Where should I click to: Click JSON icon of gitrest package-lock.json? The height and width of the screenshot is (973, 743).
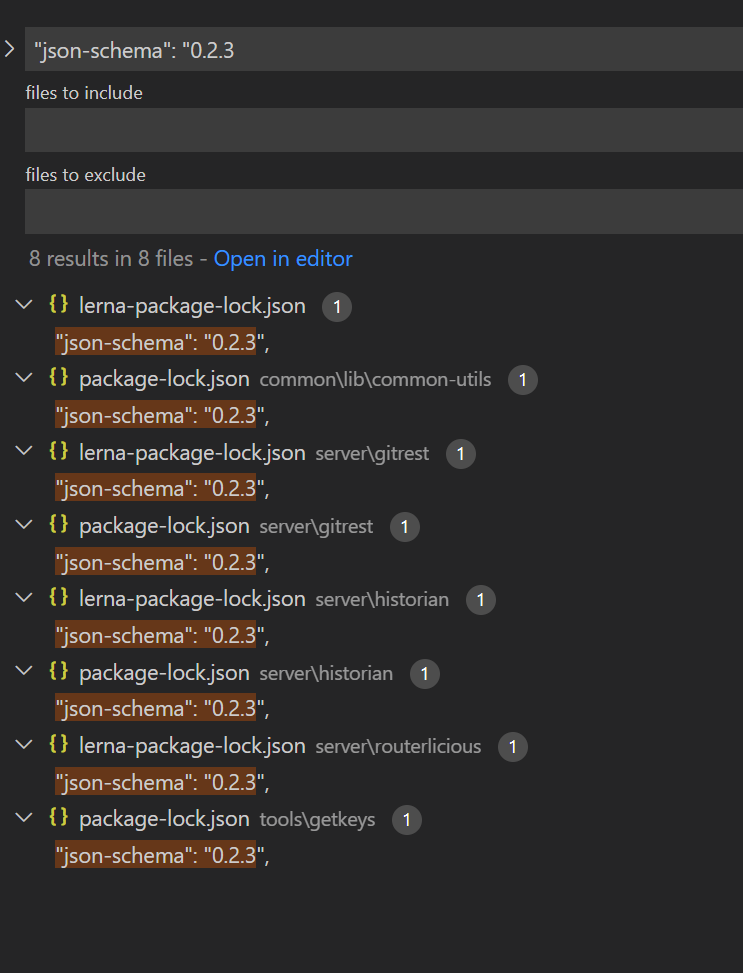(x=59, y=524)
